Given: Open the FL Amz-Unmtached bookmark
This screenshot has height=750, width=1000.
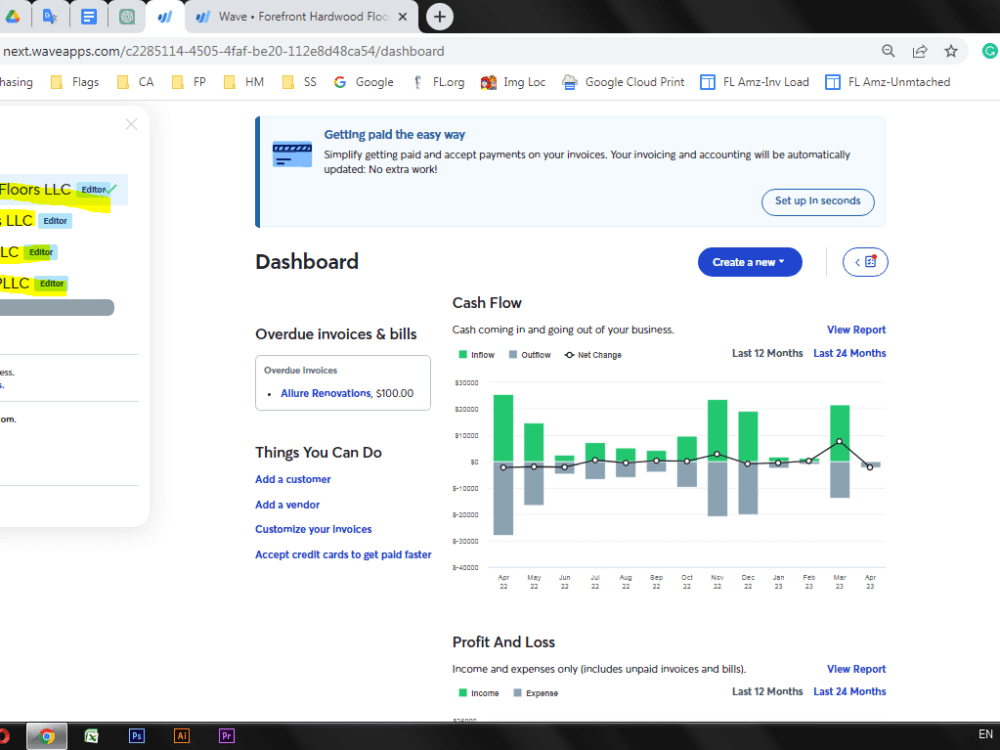Looking at the screenshot, I should pyautogui.click(x=888, y=82).
